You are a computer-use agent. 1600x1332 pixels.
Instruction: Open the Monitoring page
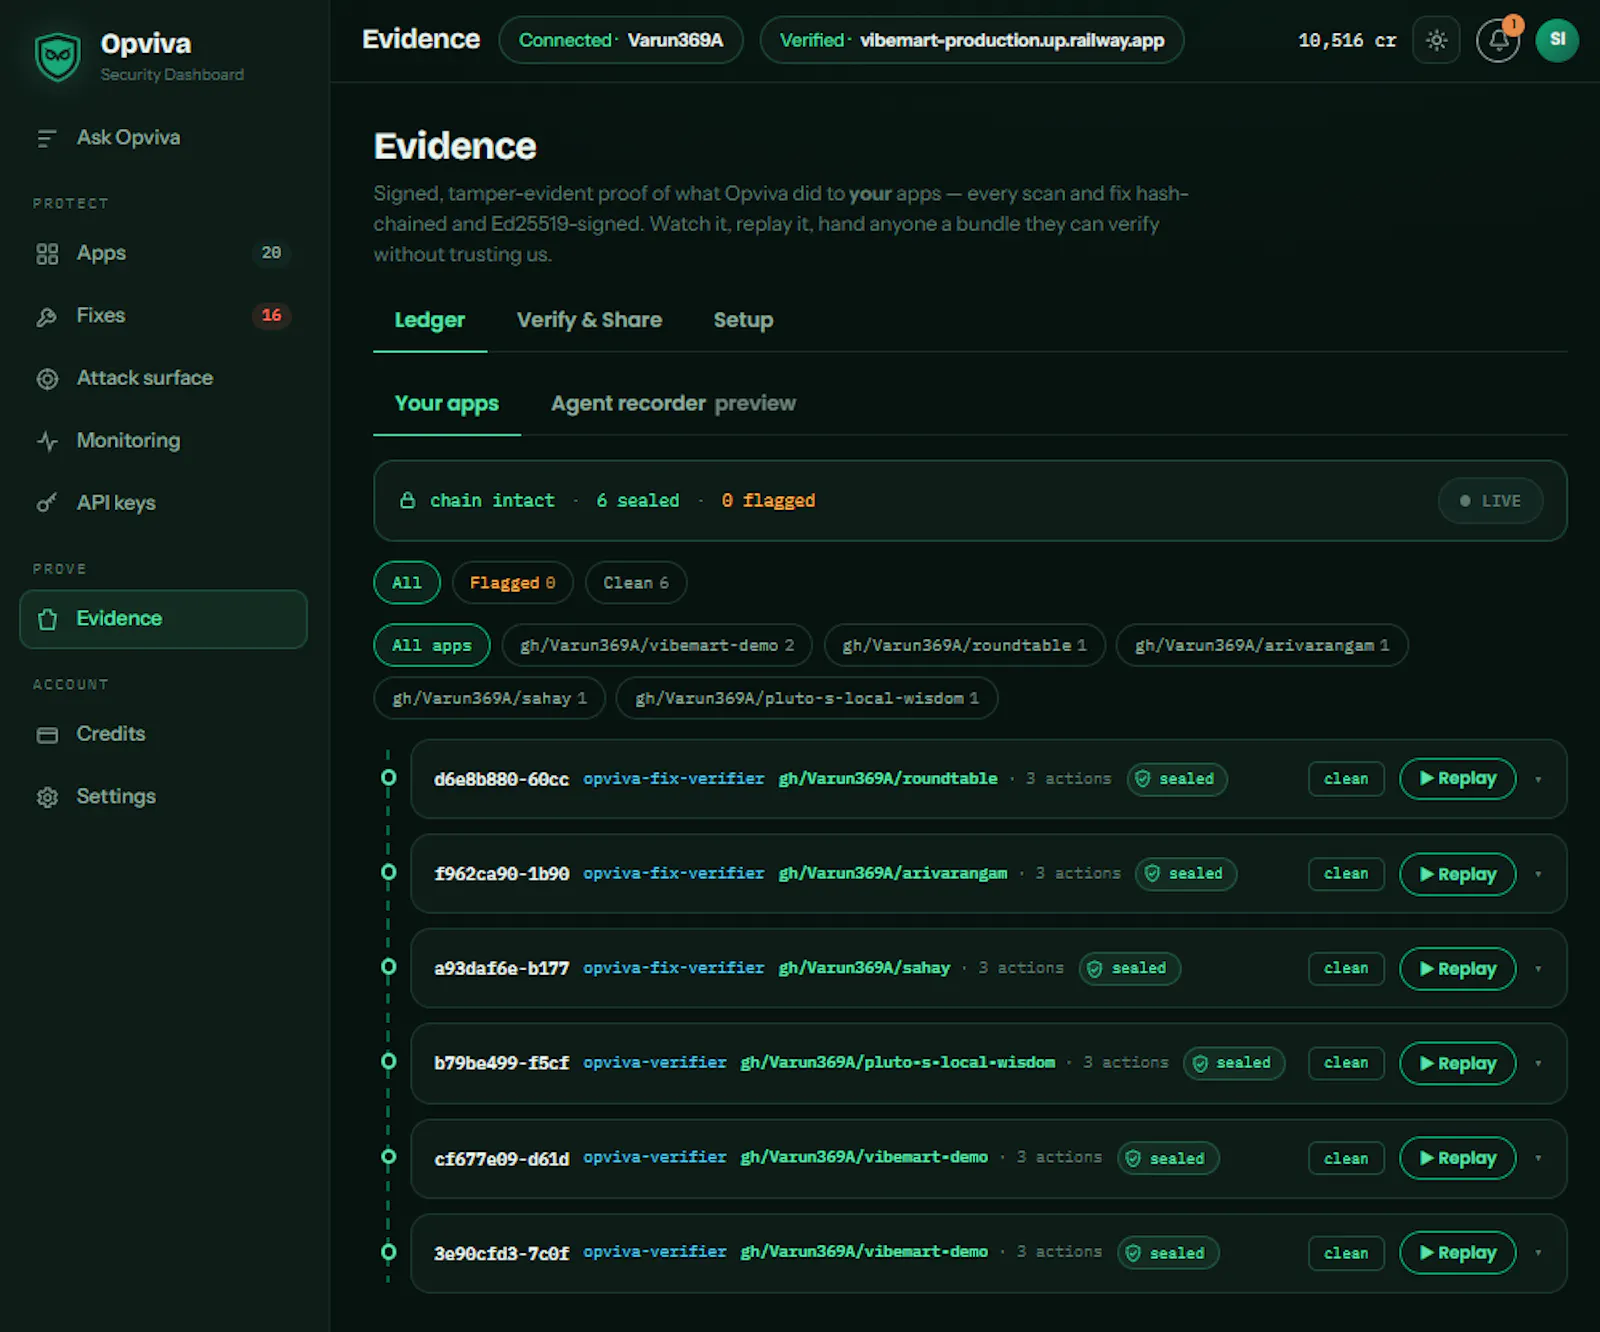point(162,441)
